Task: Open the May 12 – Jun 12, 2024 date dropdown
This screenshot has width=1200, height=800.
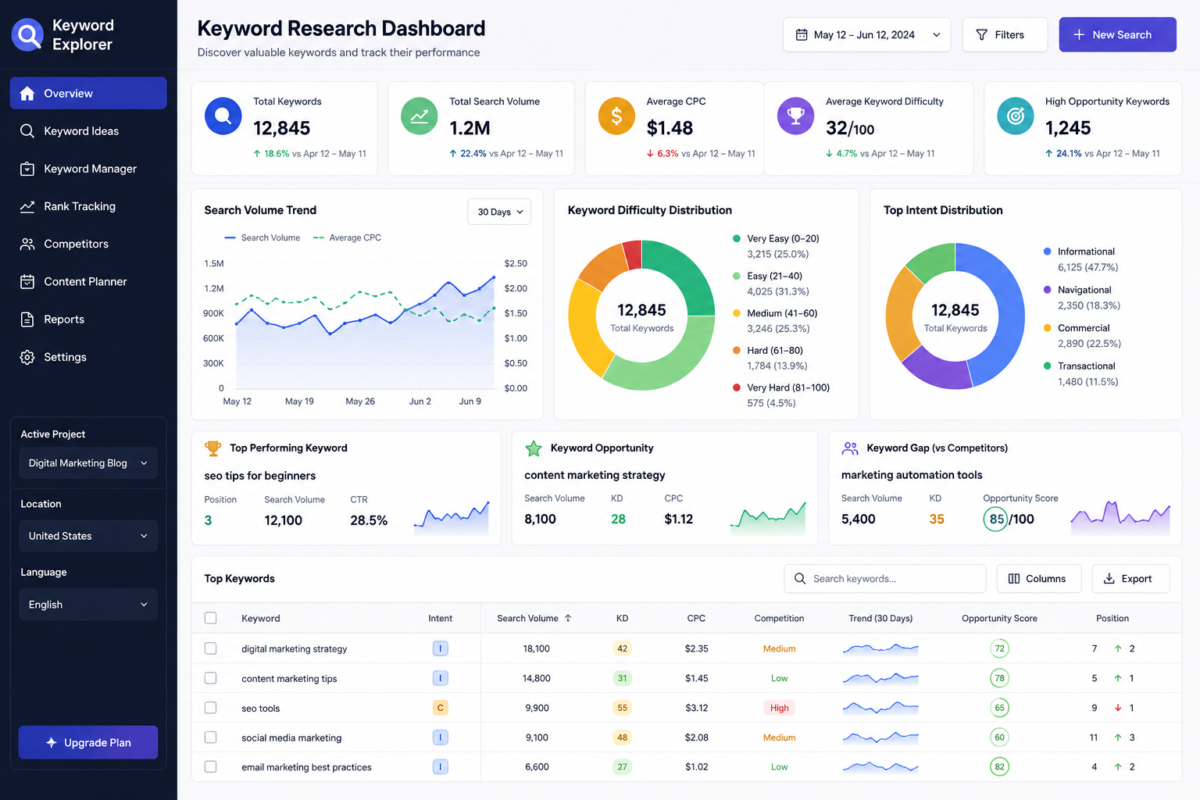Action: pyautogui.click(x=867, y=35)
